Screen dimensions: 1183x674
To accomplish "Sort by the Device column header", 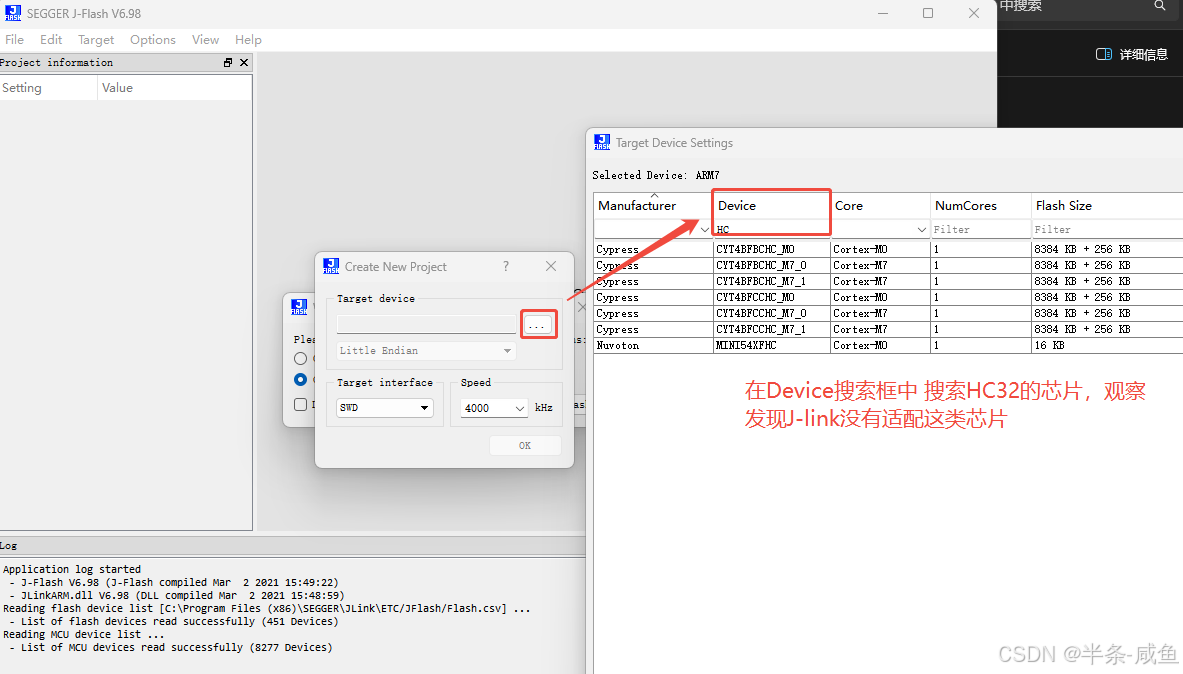I will 770,206.
